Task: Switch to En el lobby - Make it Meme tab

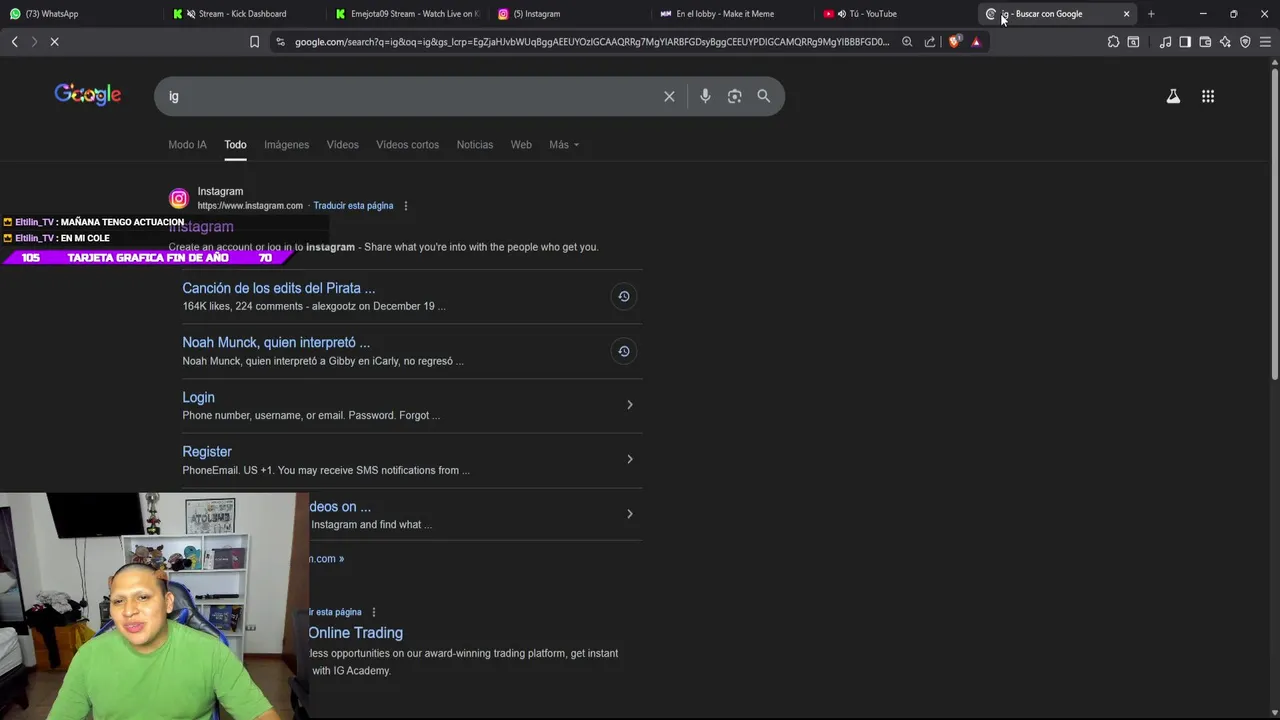Action: click(x=732, y=14)
